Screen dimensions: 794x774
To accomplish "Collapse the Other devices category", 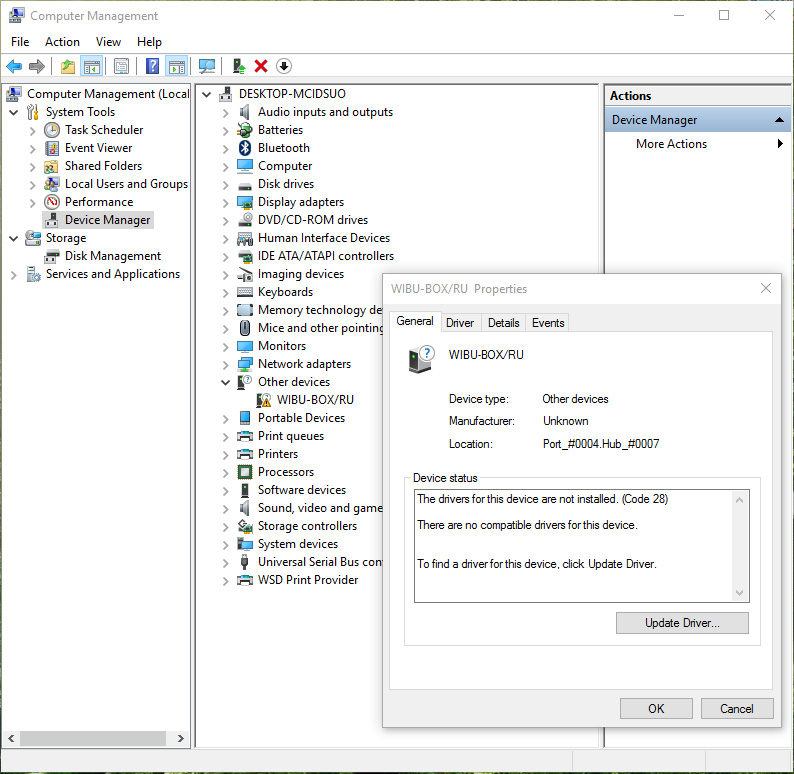I will 226,383.
